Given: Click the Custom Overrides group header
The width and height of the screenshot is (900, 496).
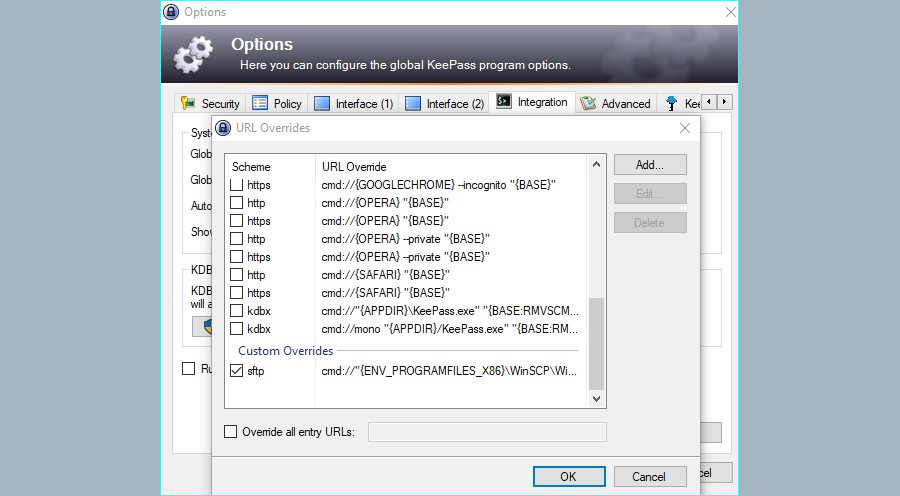Looking at the screenshot, I should (285, 351).
